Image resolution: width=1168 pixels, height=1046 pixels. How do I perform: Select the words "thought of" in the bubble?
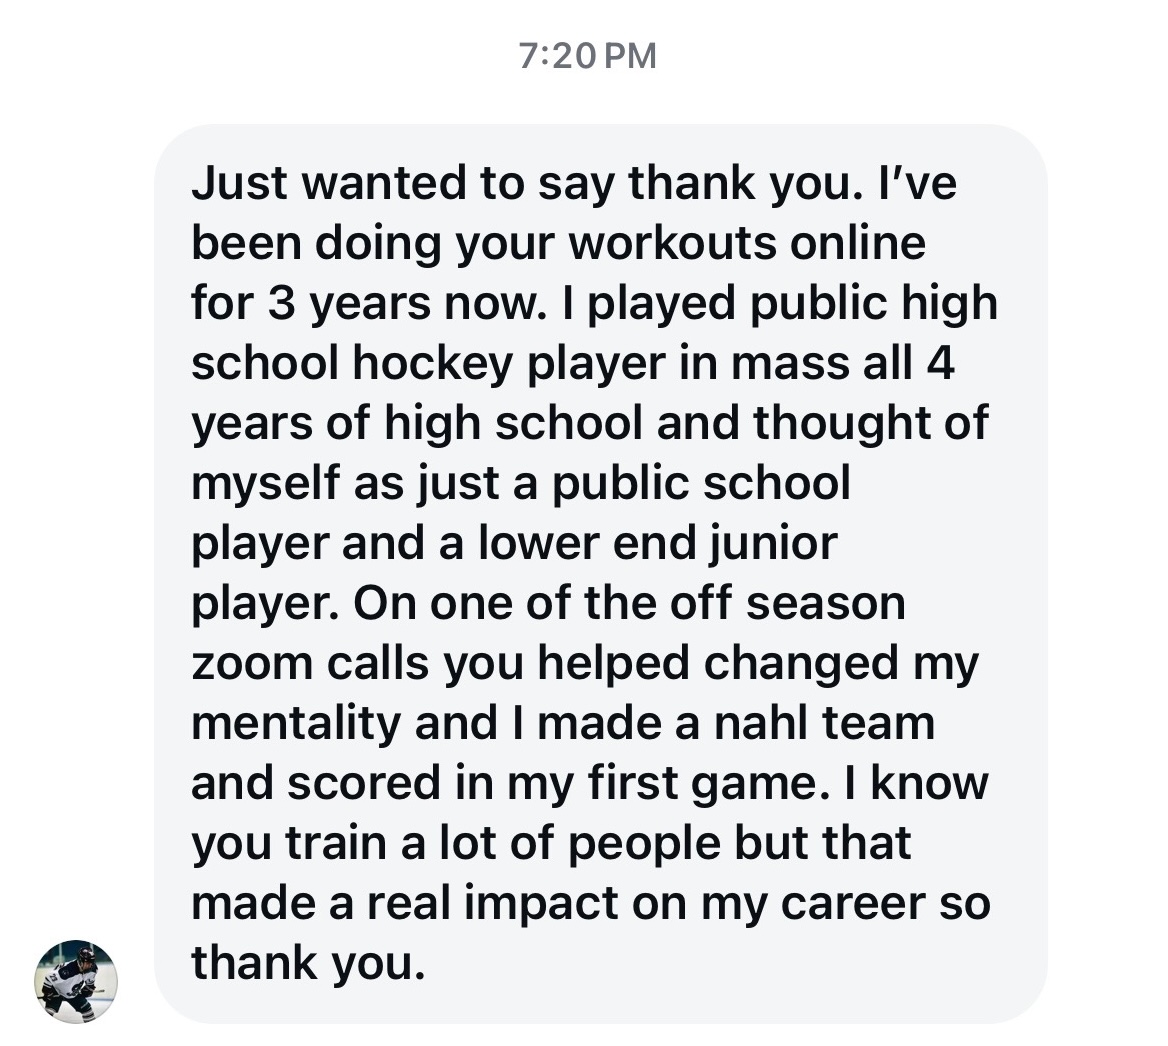(x=870, y=423)
